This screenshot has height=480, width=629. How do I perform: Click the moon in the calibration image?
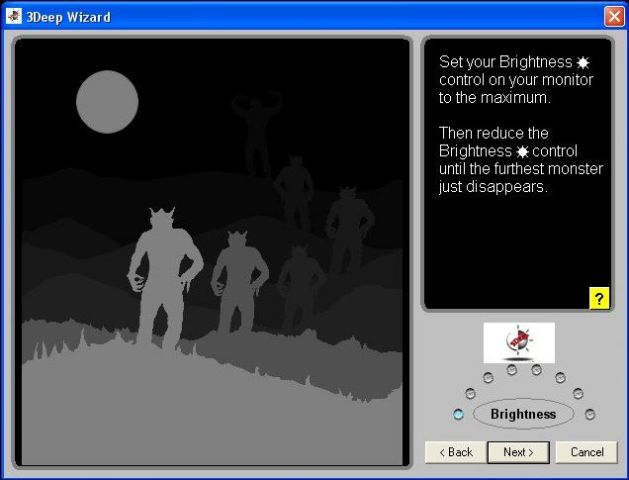pos(107,102)
